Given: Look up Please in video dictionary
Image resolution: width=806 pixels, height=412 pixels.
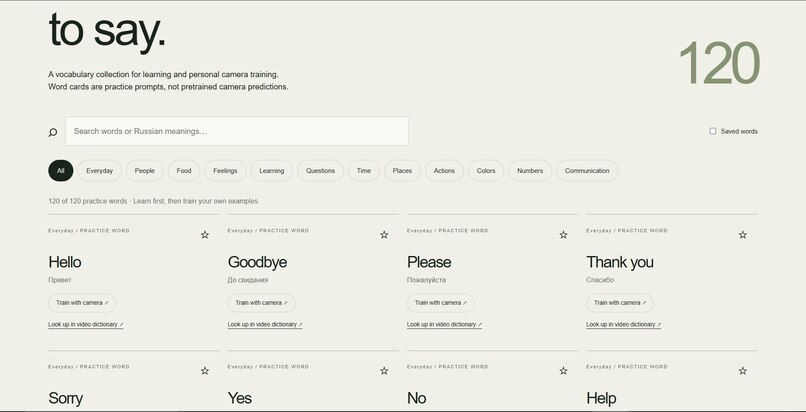Looking at the screenshot, I should pos(445,325).
